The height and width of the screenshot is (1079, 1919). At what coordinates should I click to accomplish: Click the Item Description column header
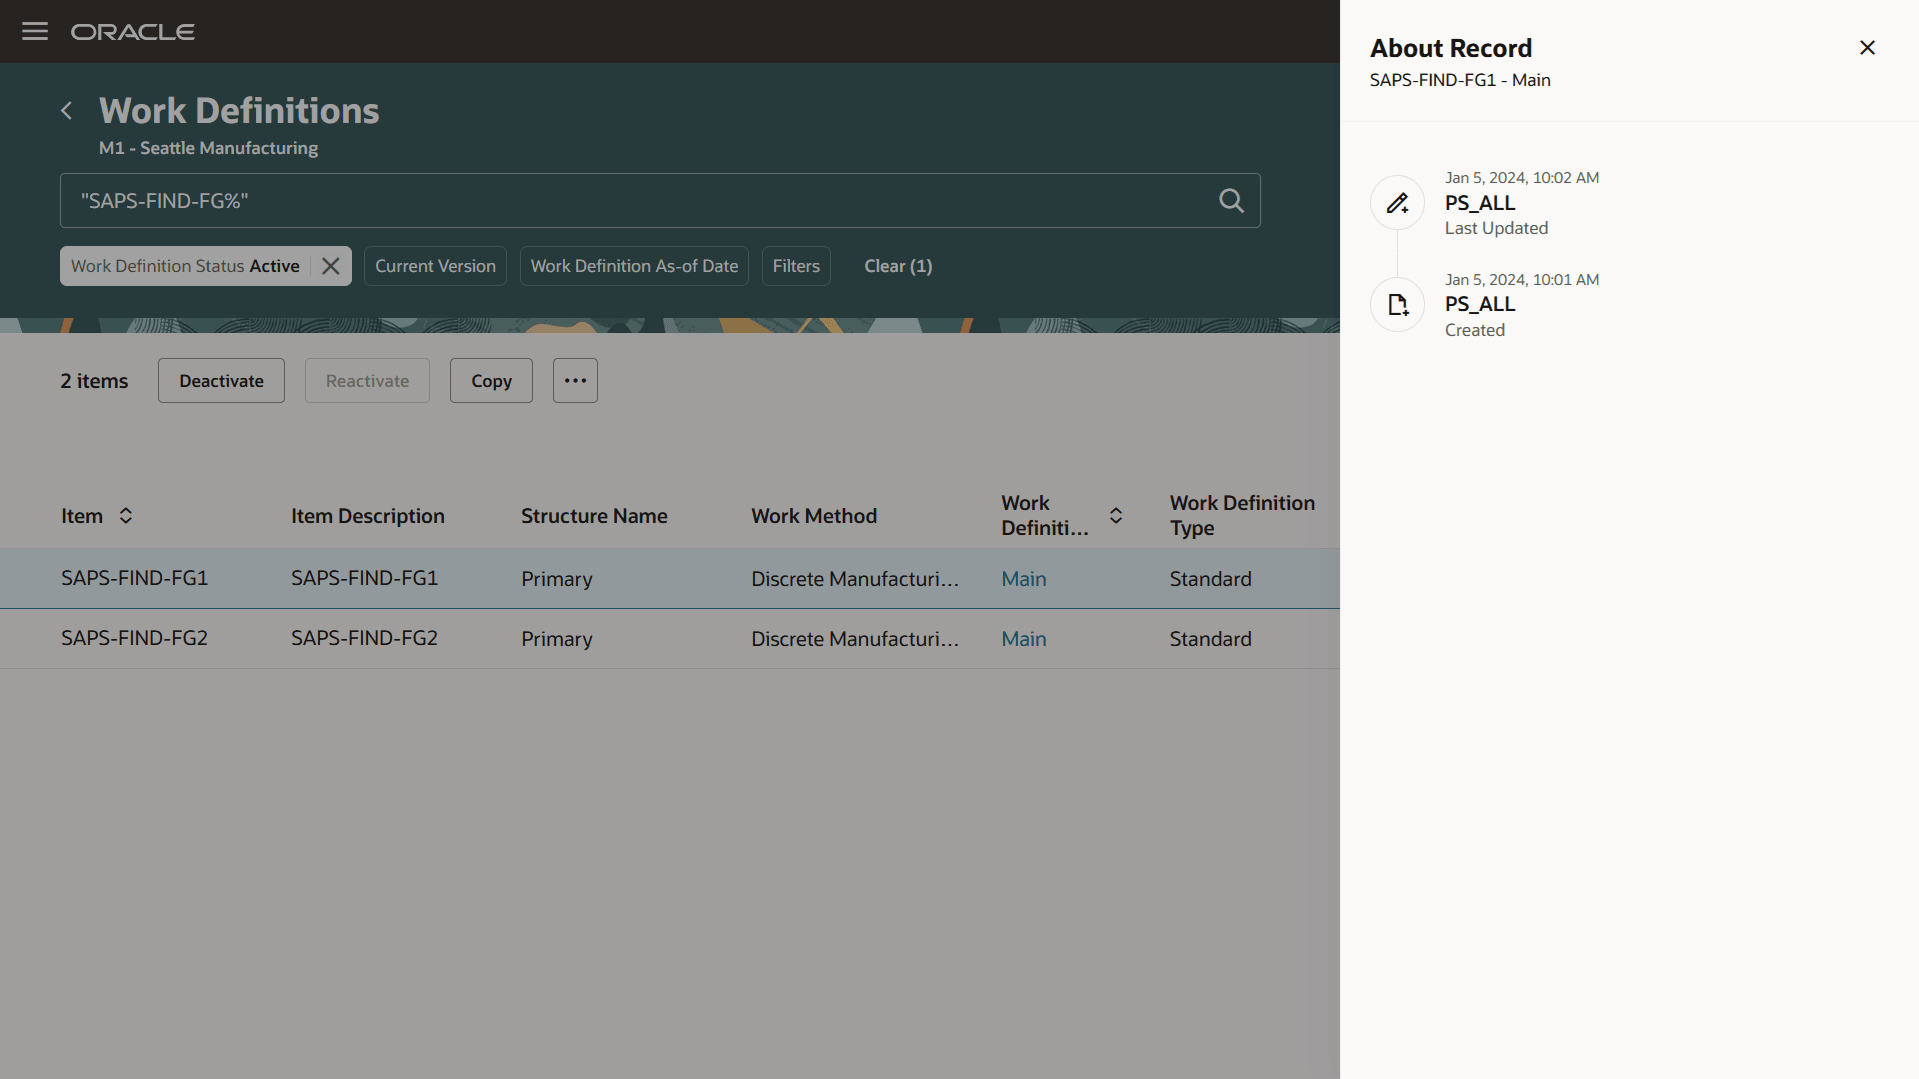[368, 516]
